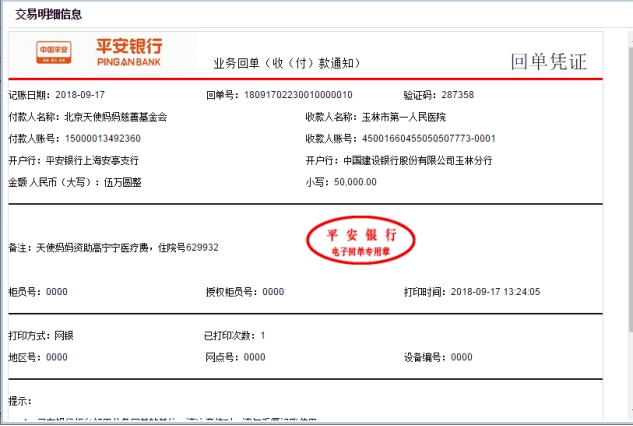Click the 记账日期 label

coord(27,95)
